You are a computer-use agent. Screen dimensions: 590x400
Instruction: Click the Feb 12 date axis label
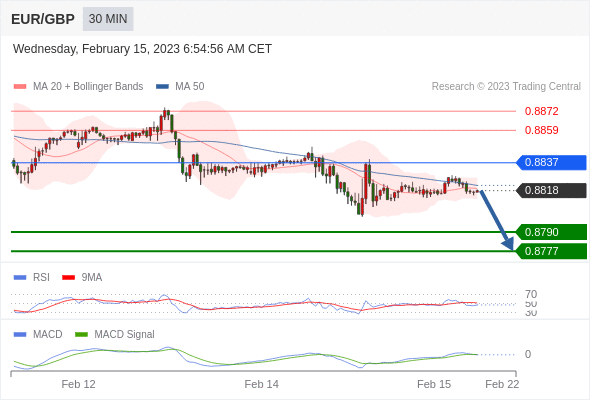[x=78, y=385]
